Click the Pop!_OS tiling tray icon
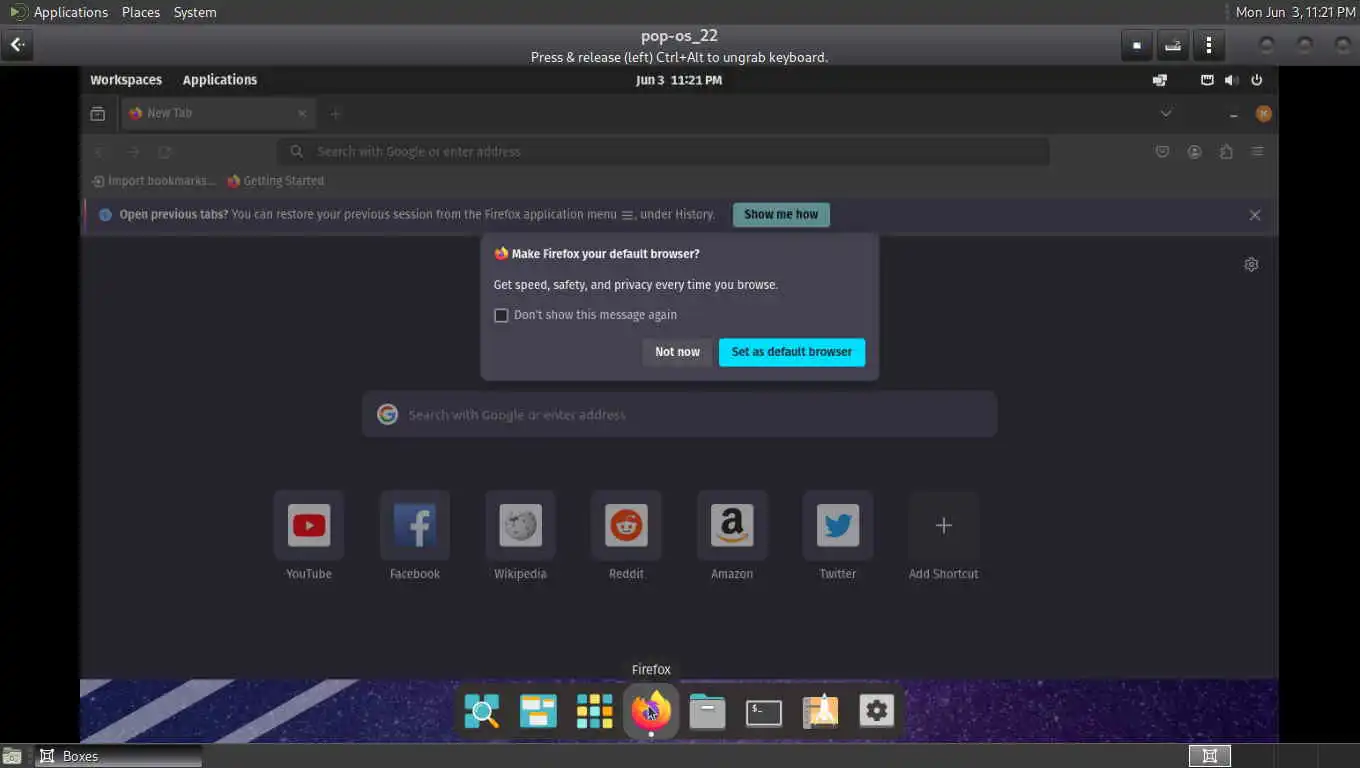The width and height of the screenshot is (1360, 768). coord(1160,80)
